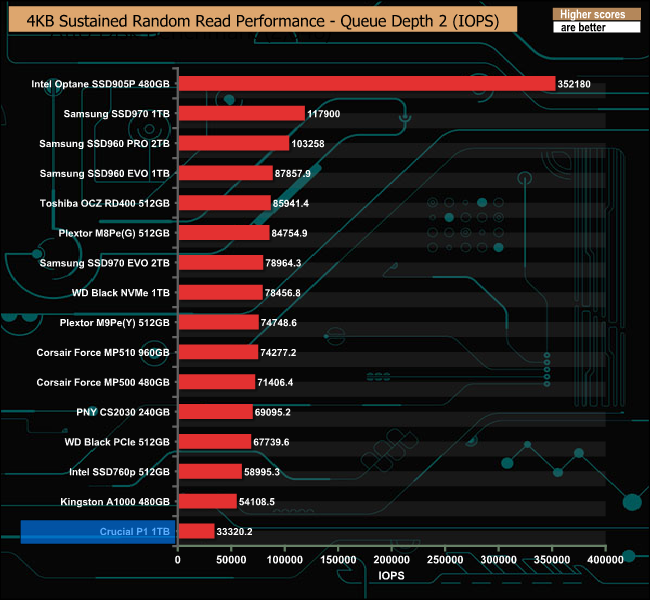650x600 pixels.
Task: Select the 'Toshiba OCZ RD400 512GB' label
Action: tap(105, 203)
